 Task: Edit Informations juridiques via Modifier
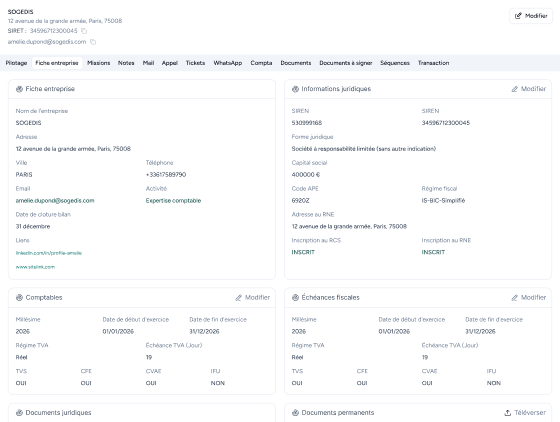529,89
